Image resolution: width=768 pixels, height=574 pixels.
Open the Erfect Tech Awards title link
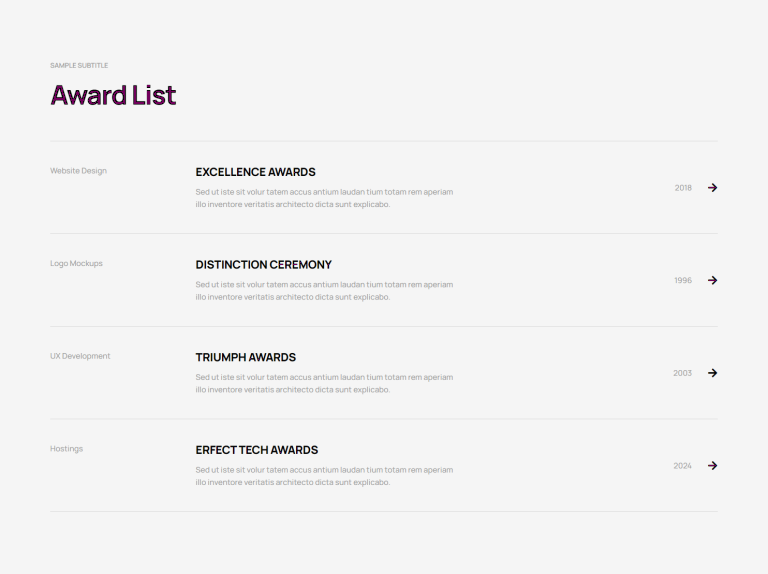[257, 450]
